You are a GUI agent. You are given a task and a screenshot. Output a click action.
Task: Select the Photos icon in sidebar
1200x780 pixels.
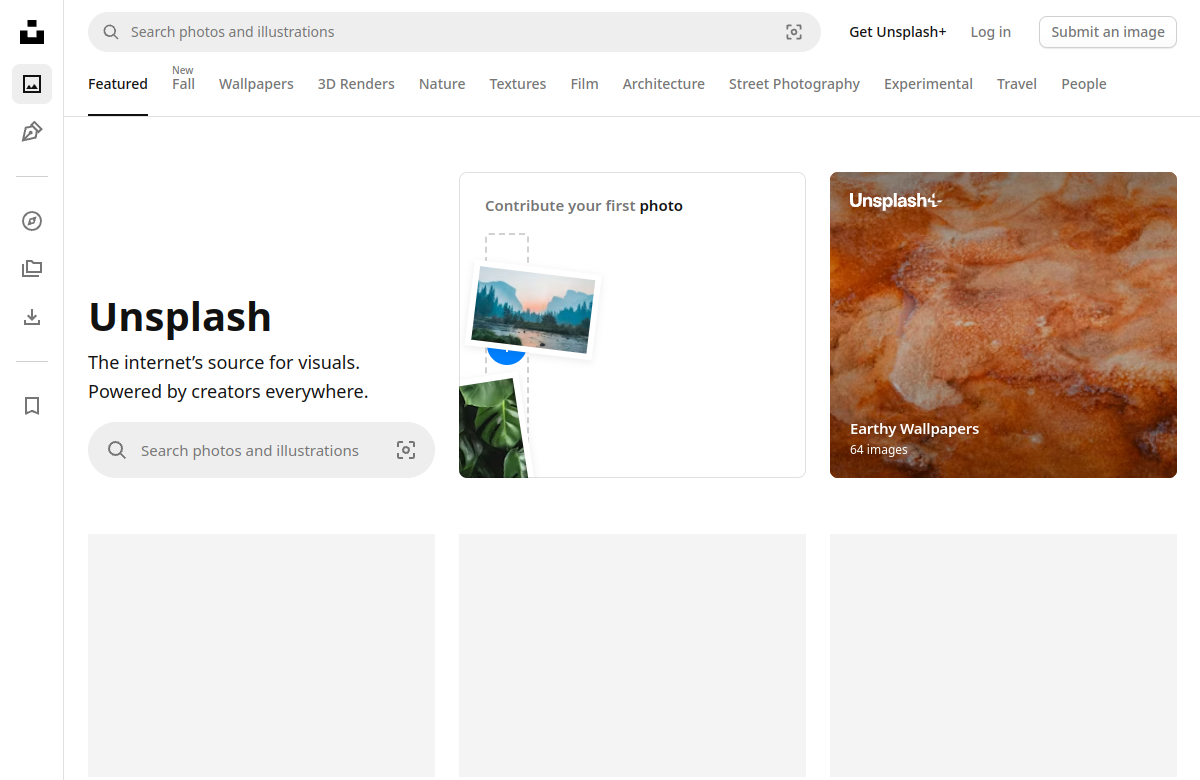click(x=32, y=84)
